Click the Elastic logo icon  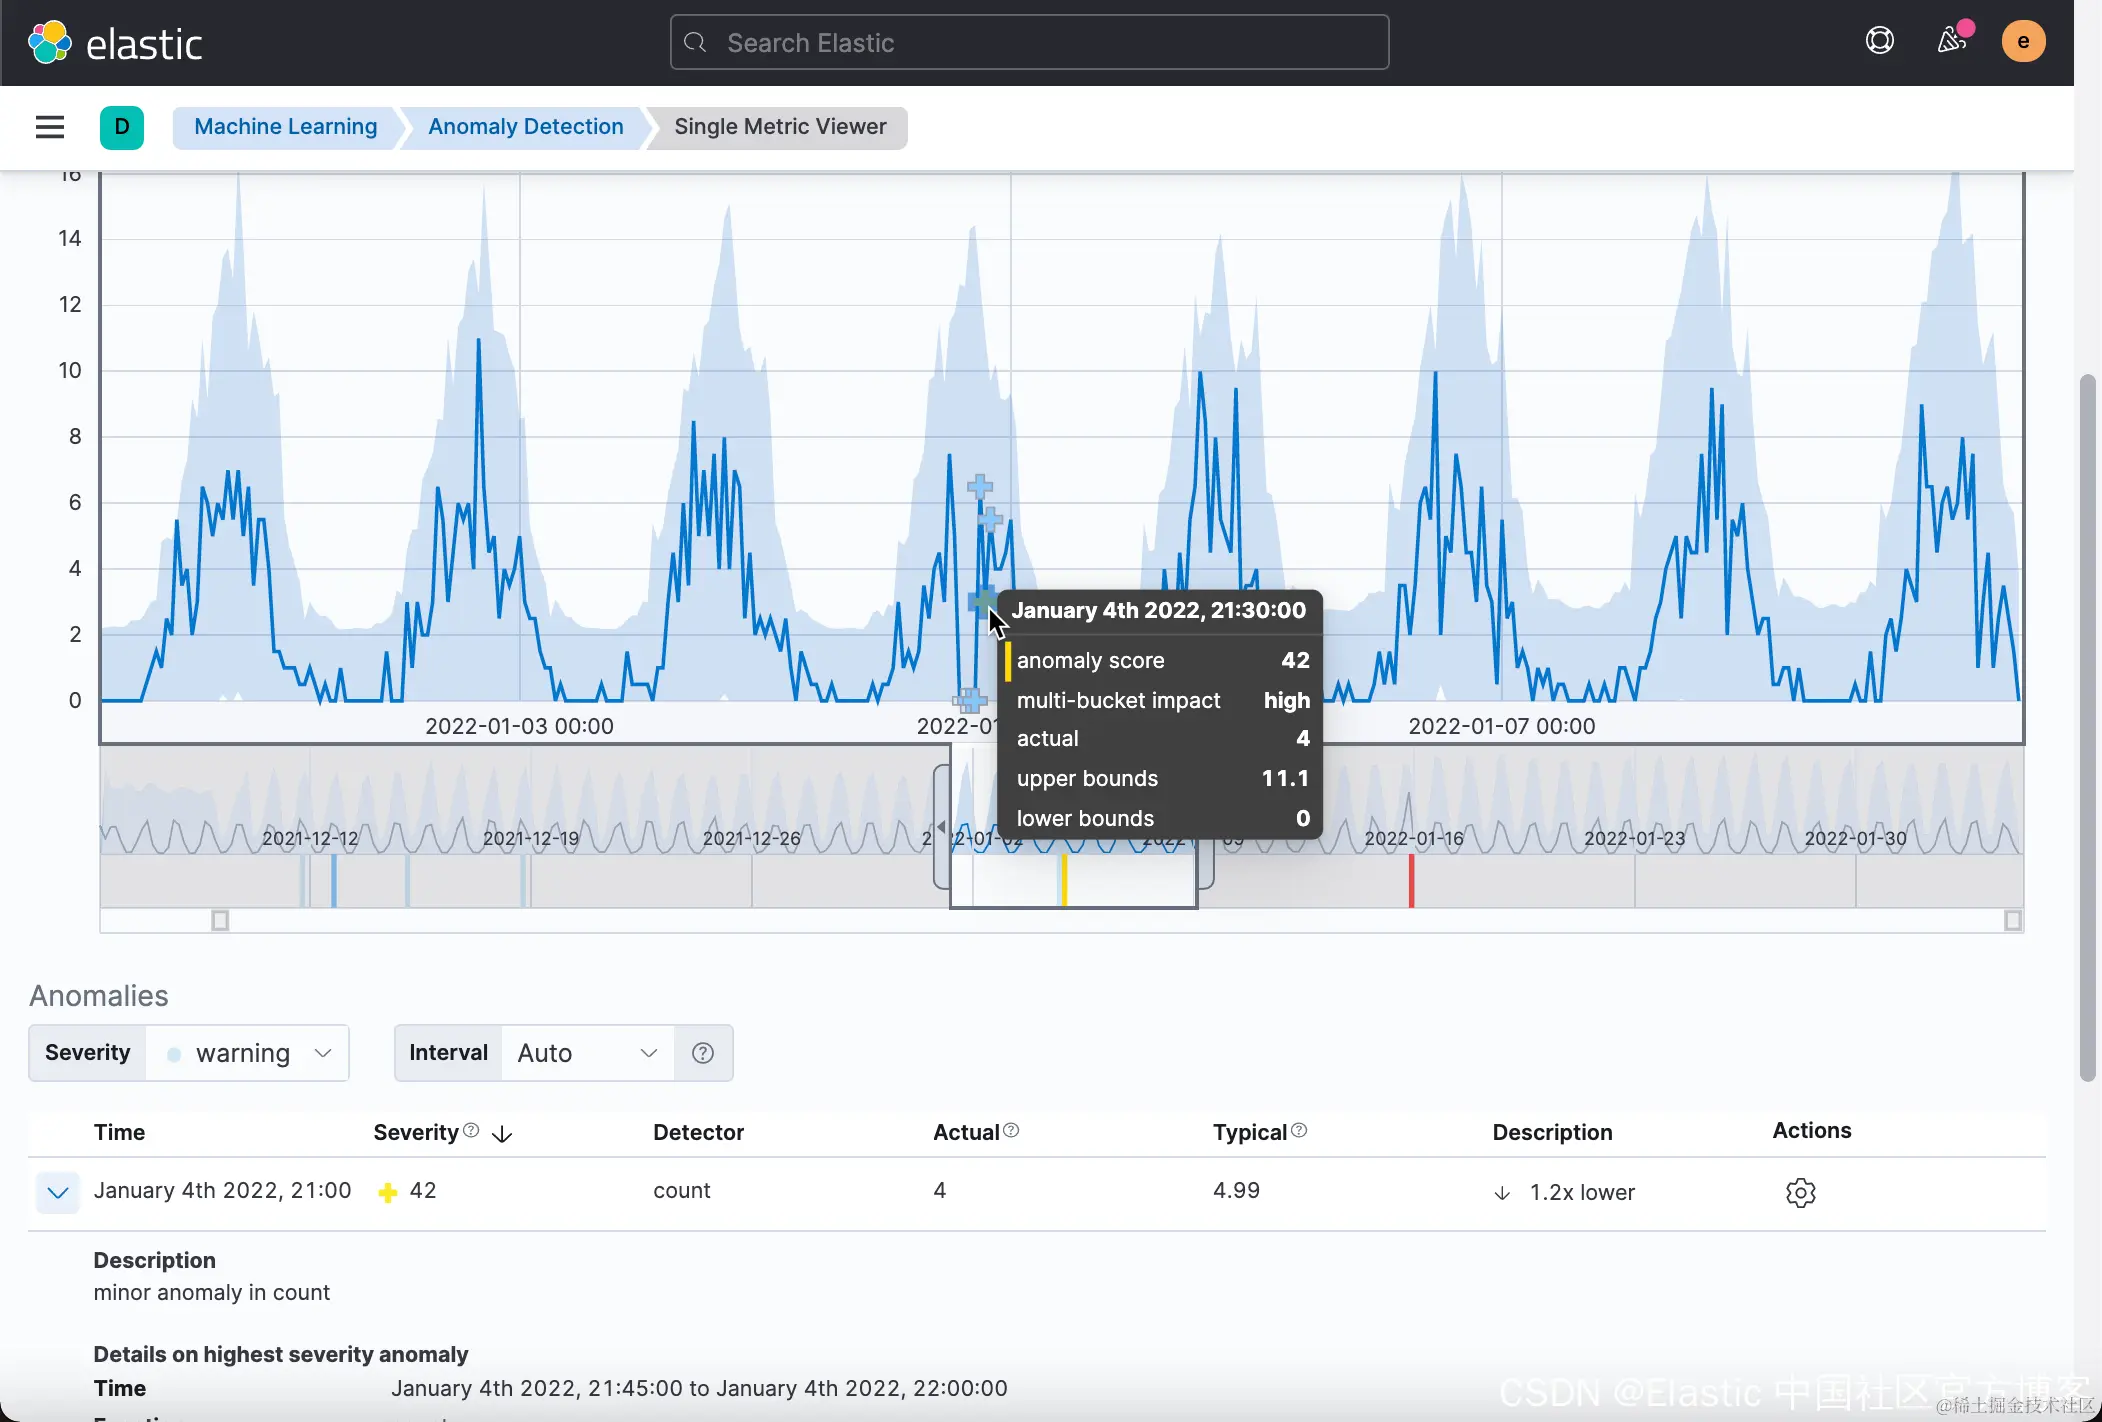(49, 42)
